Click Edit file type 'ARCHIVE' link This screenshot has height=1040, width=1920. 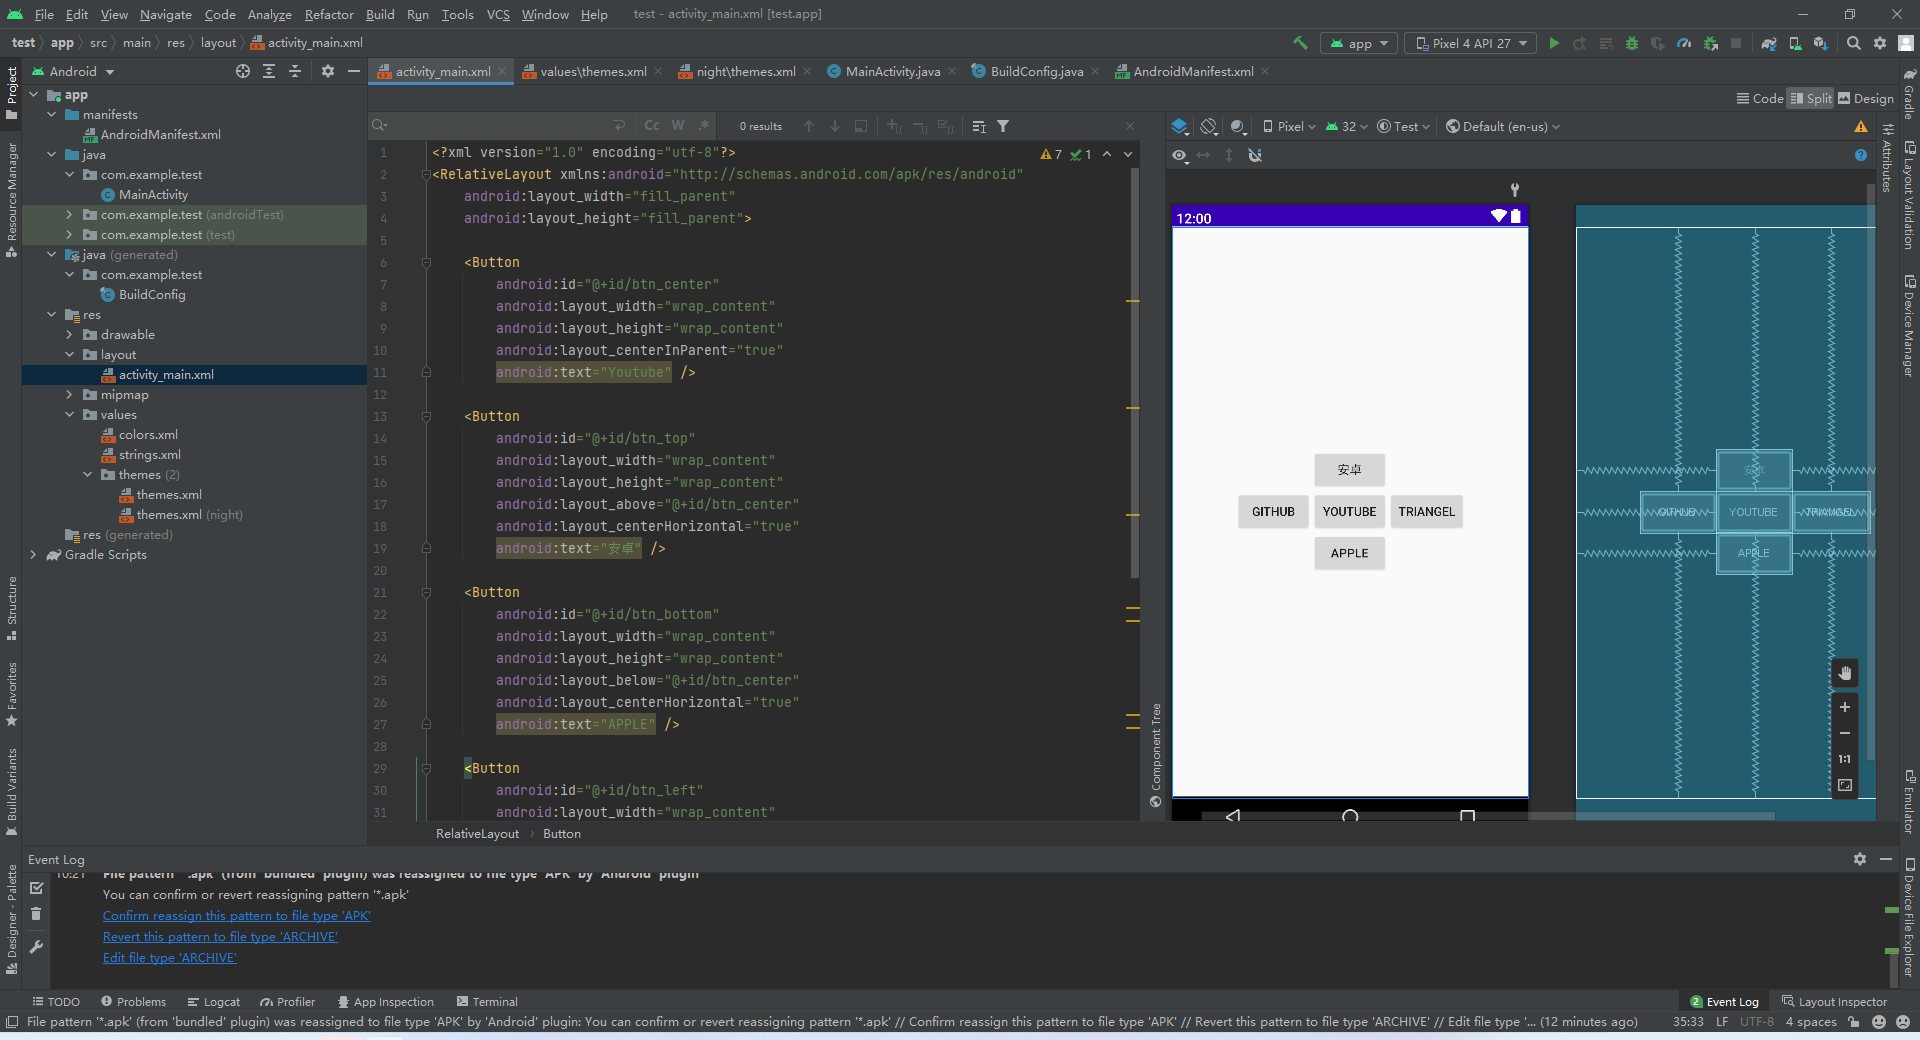pyautogui.click(x=170, y=957)
